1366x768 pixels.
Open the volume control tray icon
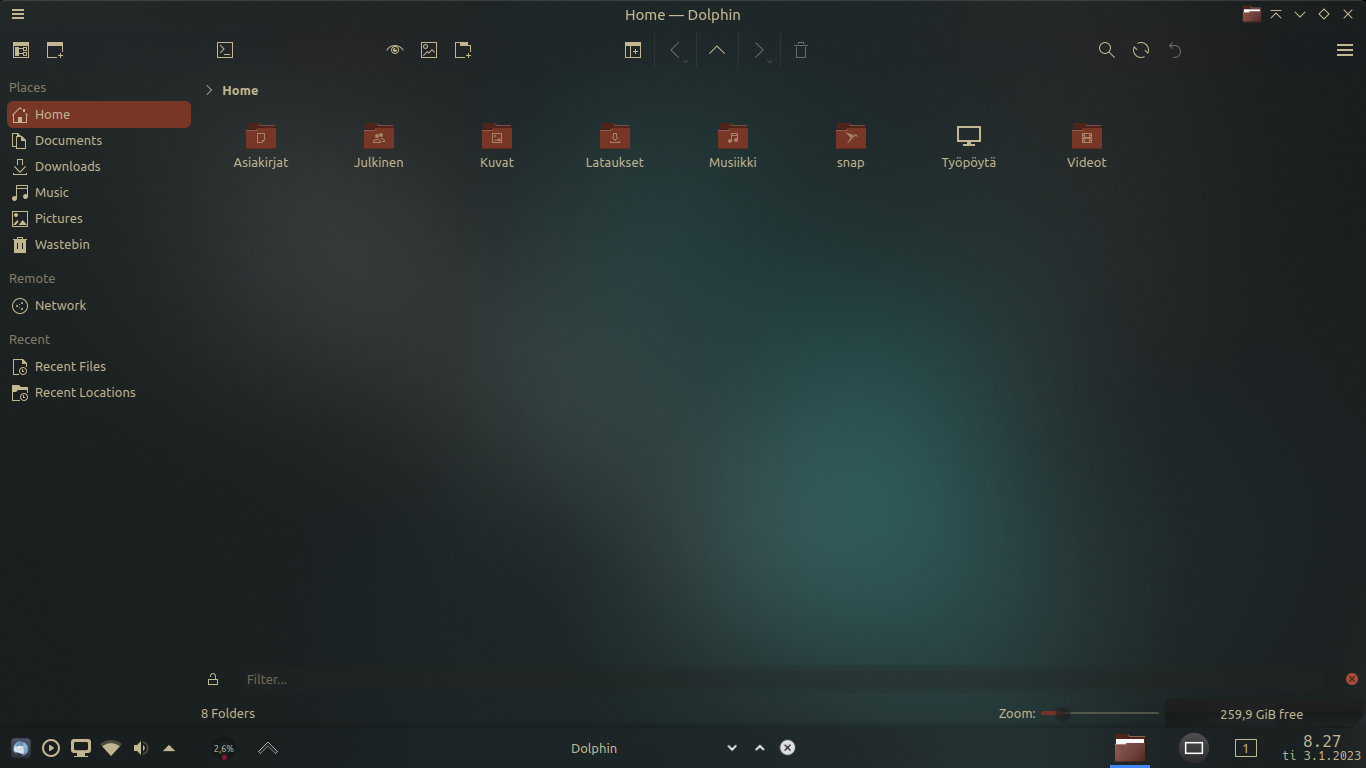coord(140,748)
